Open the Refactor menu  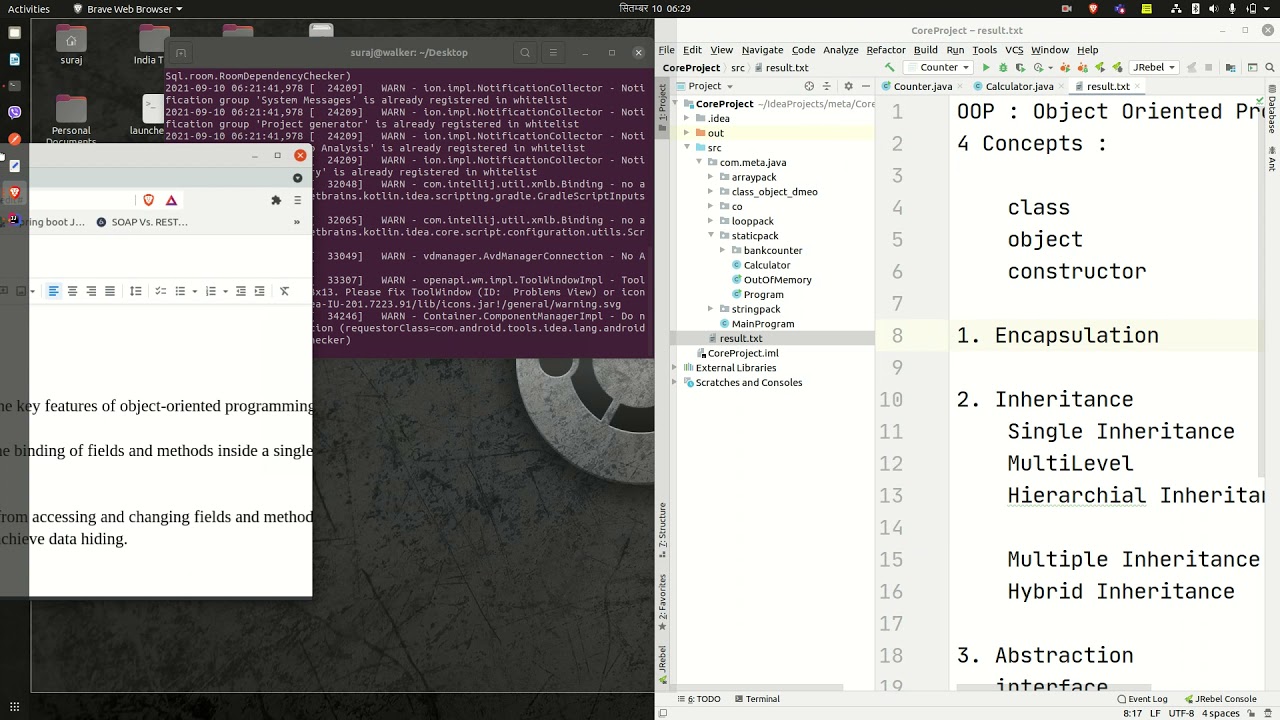pyautogui.click(x=885, y=50)
